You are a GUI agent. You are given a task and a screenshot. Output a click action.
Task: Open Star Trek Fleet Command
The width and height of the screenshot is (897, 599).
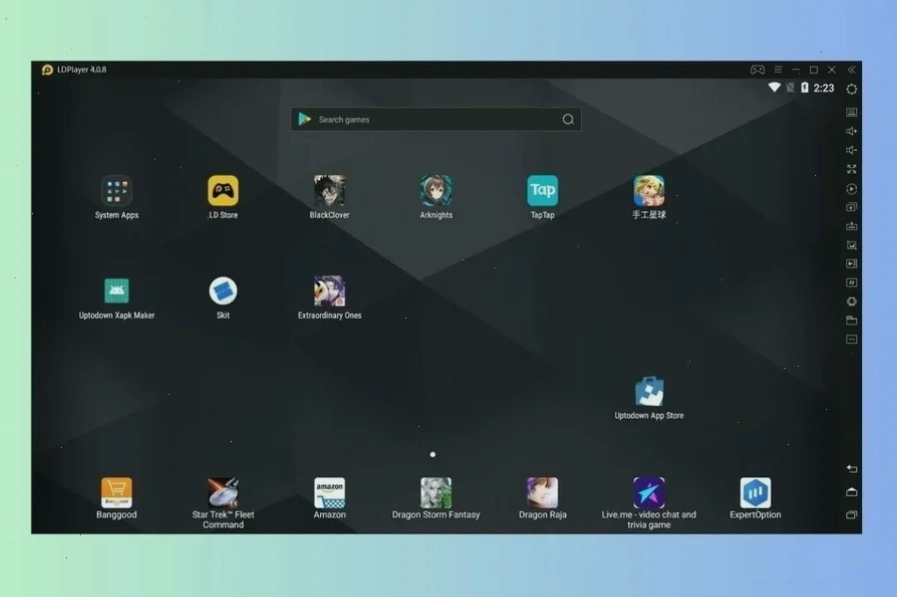pos(223,493)
